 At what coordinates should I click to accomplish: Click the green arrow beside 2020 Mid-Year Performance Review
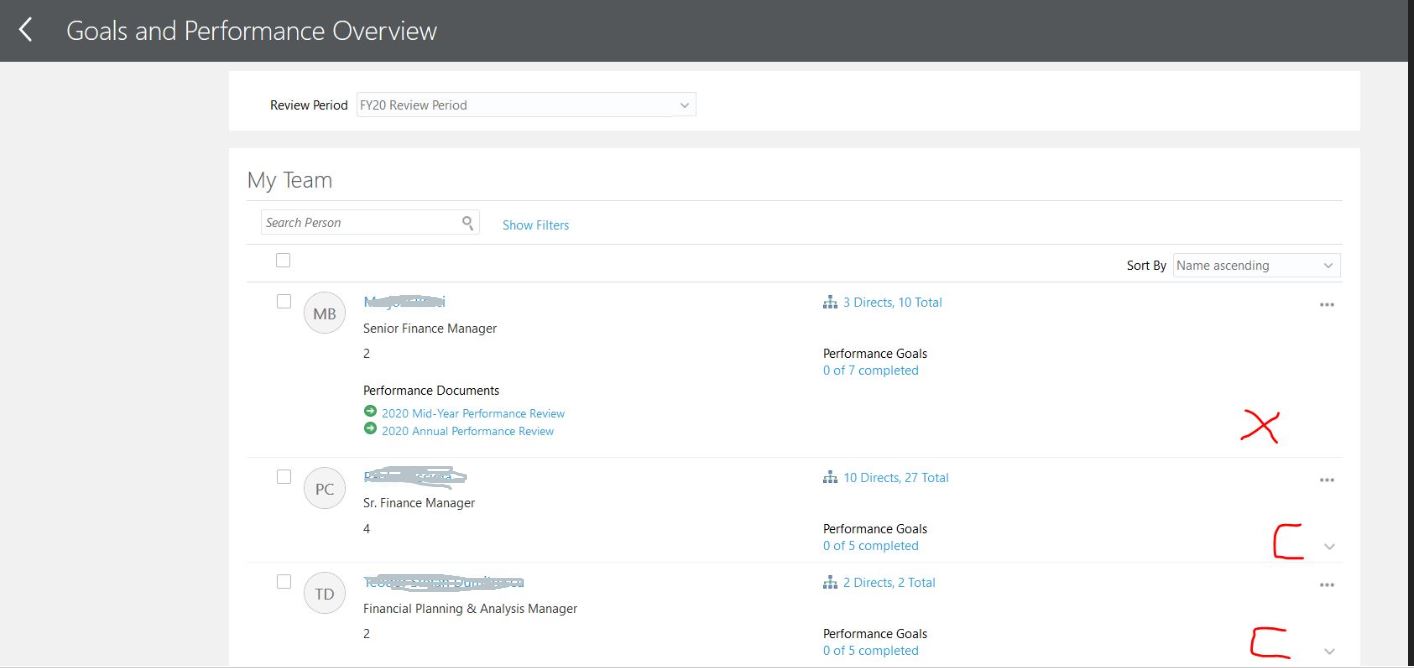(369, 412)
